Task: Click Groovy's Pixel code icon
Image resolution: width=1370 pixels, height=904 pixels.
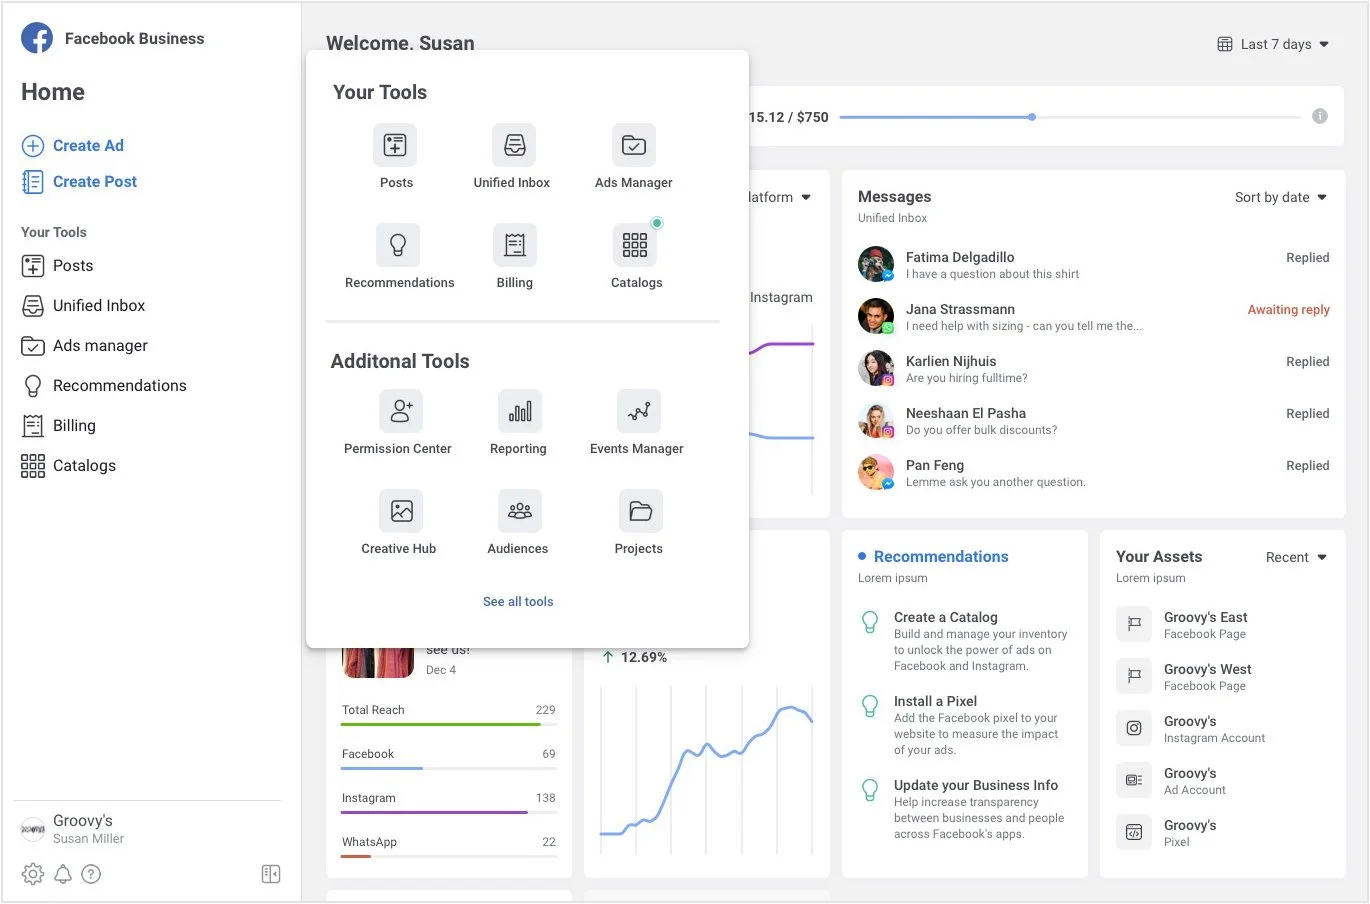Action: (x=1134, y=832)
